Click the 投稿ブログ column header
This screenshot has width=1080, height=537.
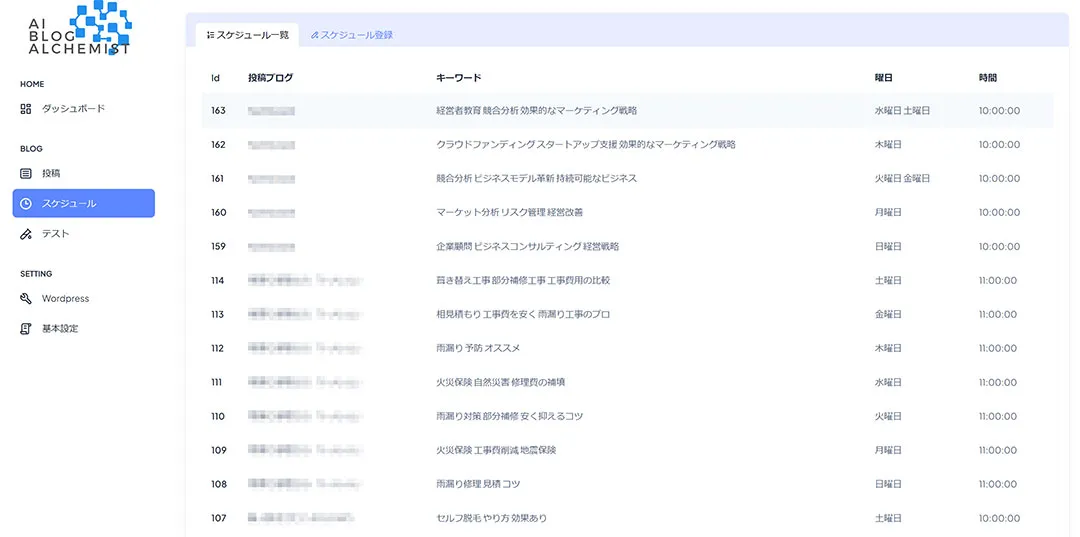point(270,78)
